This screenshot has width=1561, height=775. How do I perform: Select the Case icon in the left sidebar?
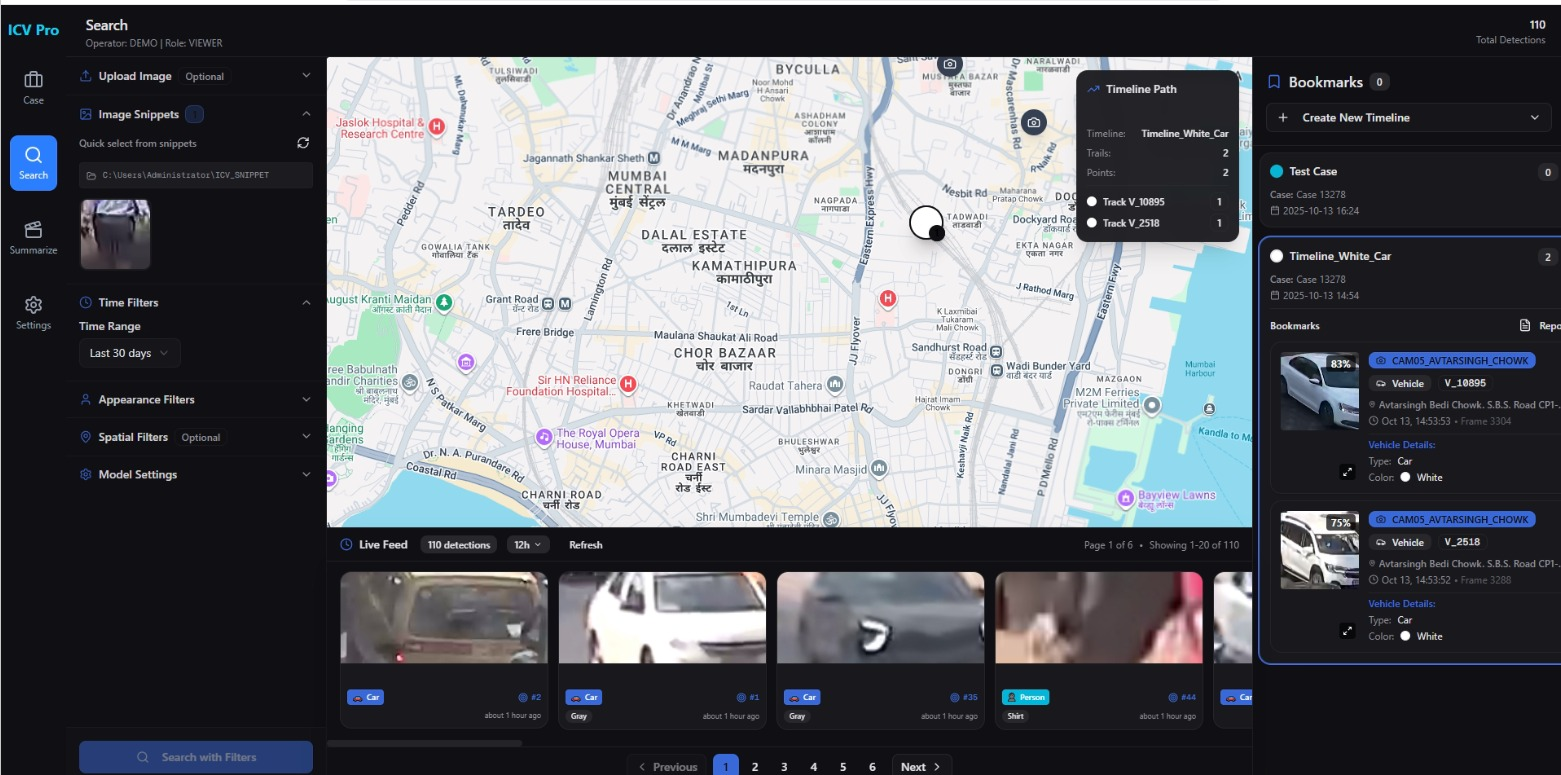tap(32, 87)
